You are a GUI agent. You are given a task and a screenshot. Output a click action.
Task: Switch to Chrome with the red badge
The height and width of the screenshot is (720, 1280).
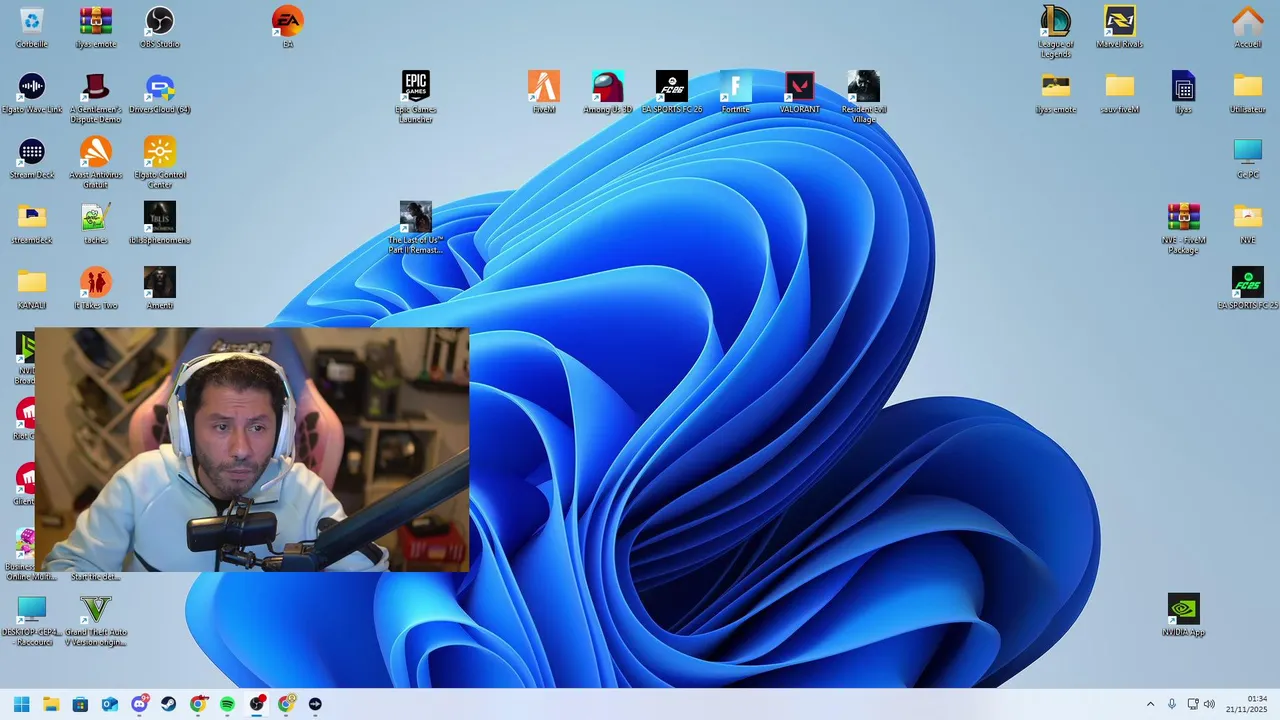pos(198,704)
